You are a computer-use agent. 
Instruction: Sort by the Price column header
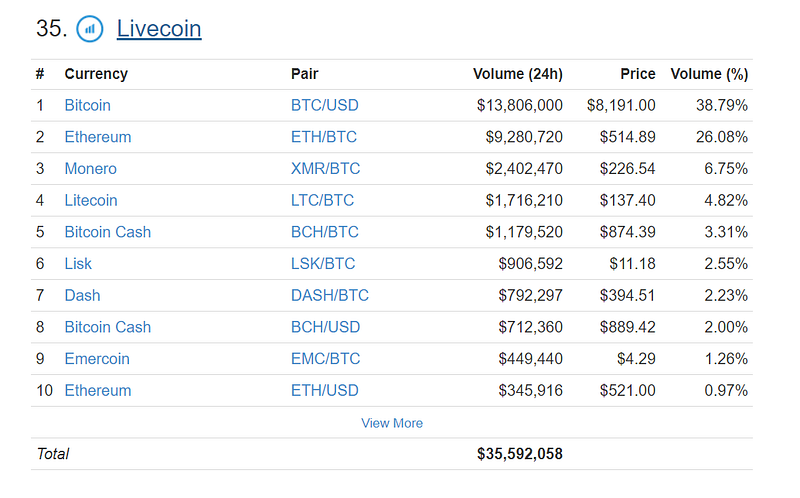637,74
